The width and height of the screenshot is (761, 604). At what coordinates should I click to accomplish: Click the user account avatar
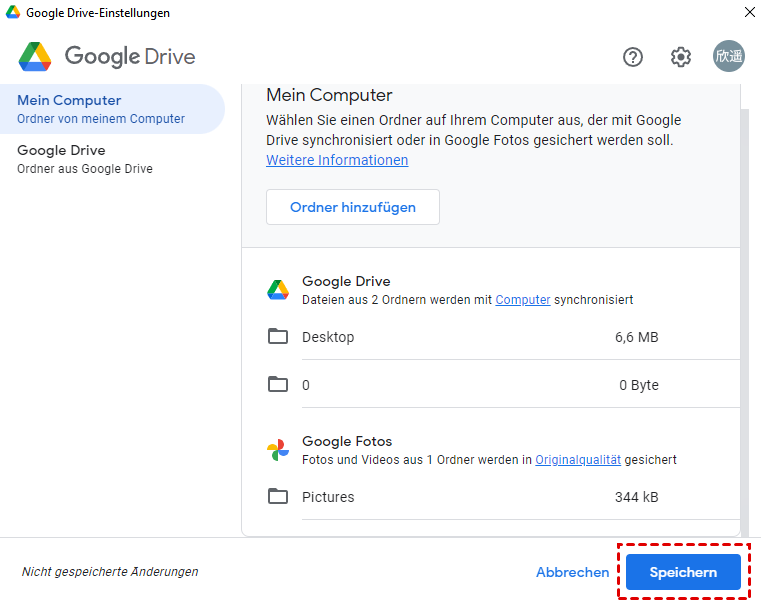click(x=728, y=57)
